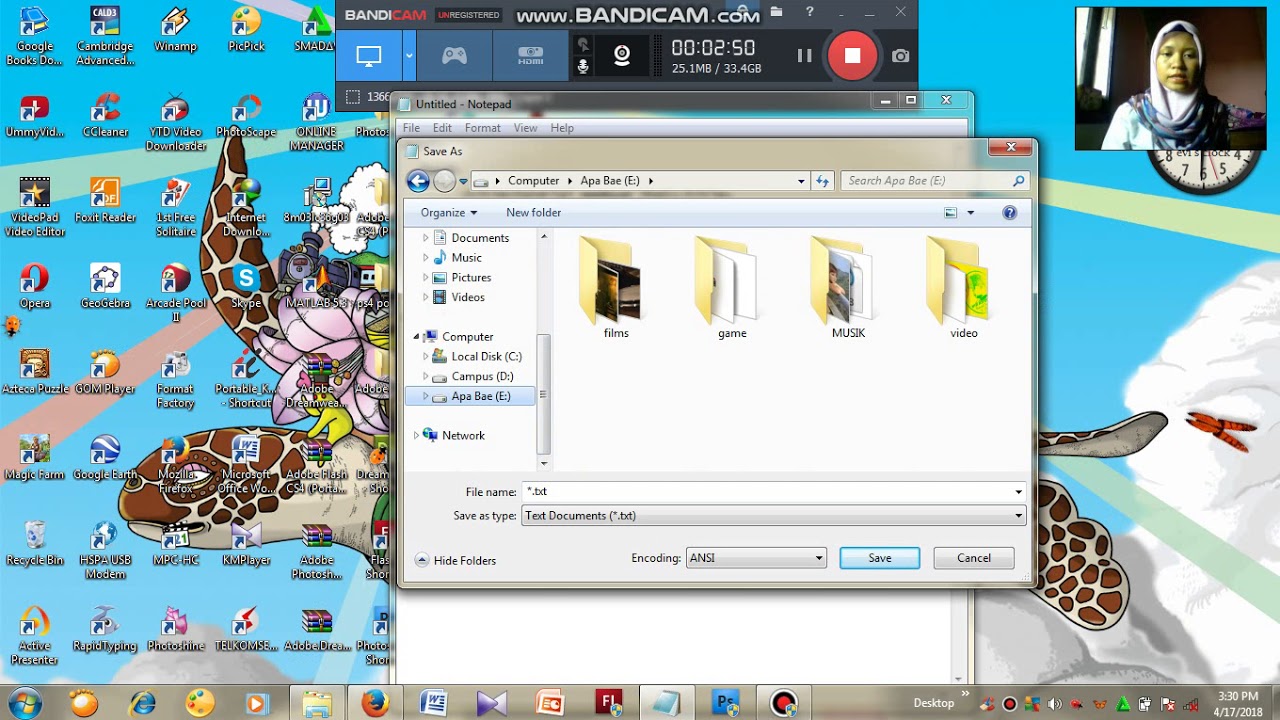Select Bandicam game recording mode icon

455,56
